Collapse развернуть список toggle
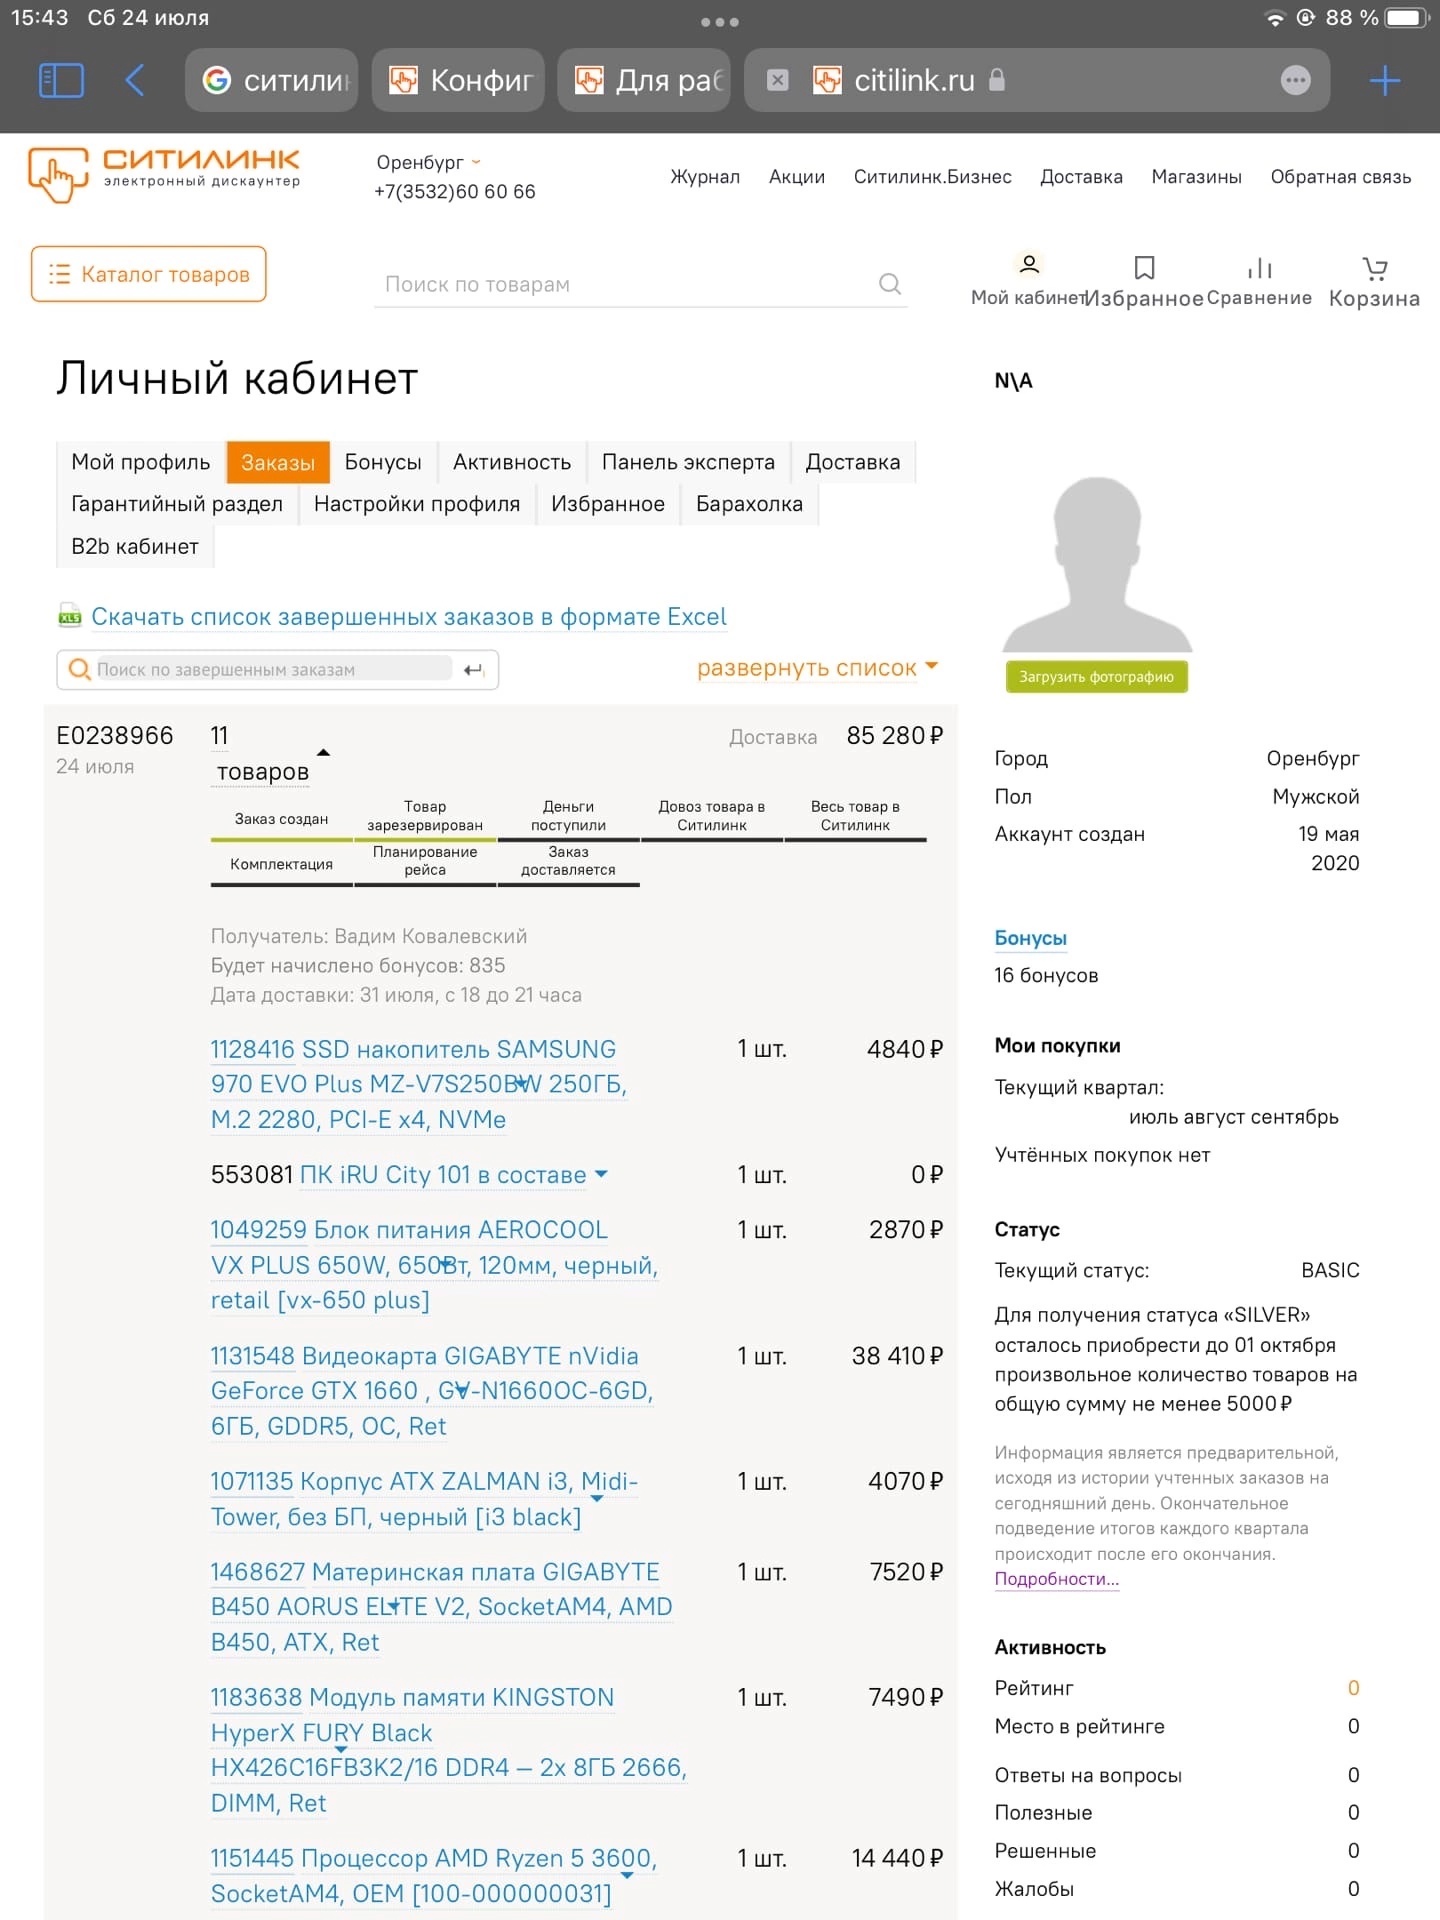1440x1920 pixels. click(x=817, y=668)
